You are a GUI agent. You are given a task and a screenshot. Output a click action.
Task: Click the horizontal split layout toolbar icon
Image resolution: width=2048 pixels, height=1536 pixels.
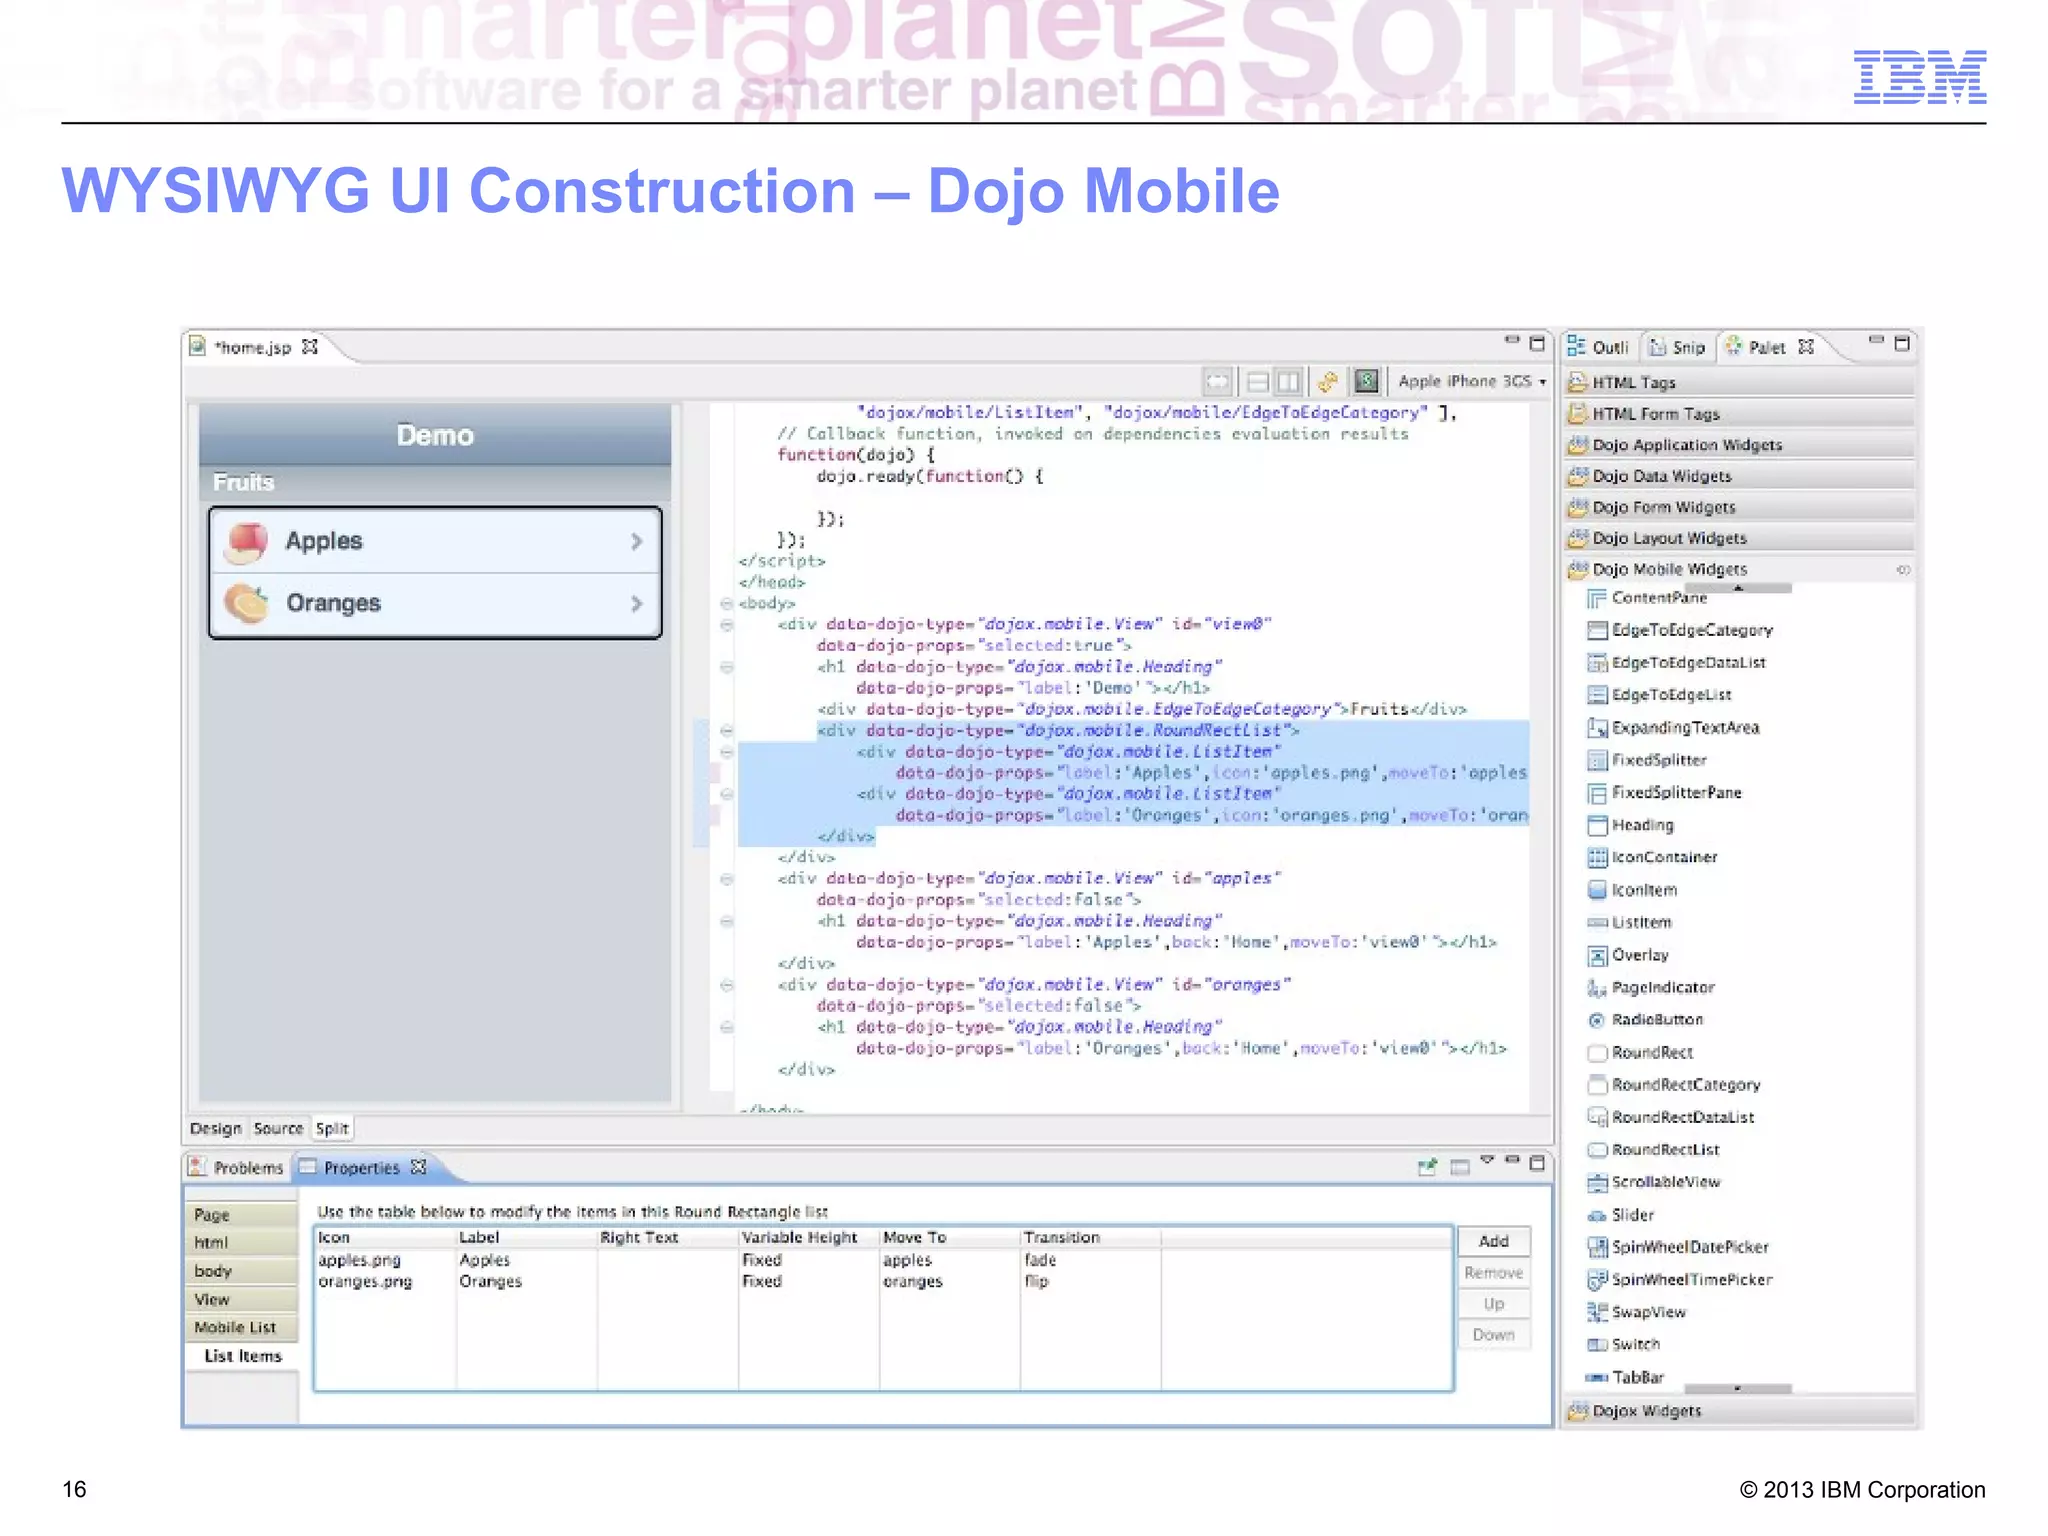point(1258,381)
